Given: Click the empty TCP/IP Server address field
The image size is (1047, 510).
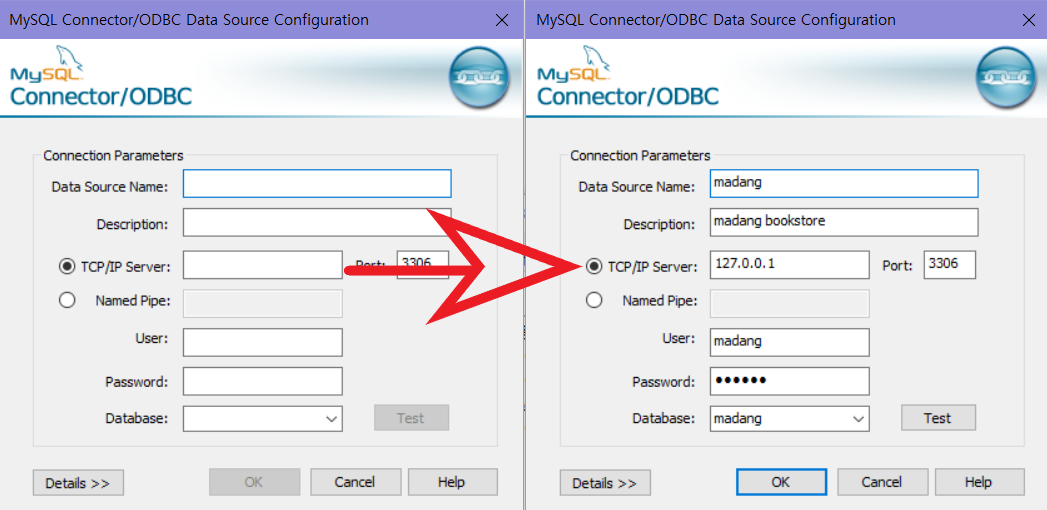Looking at the screenshot, I should [263, 265].
